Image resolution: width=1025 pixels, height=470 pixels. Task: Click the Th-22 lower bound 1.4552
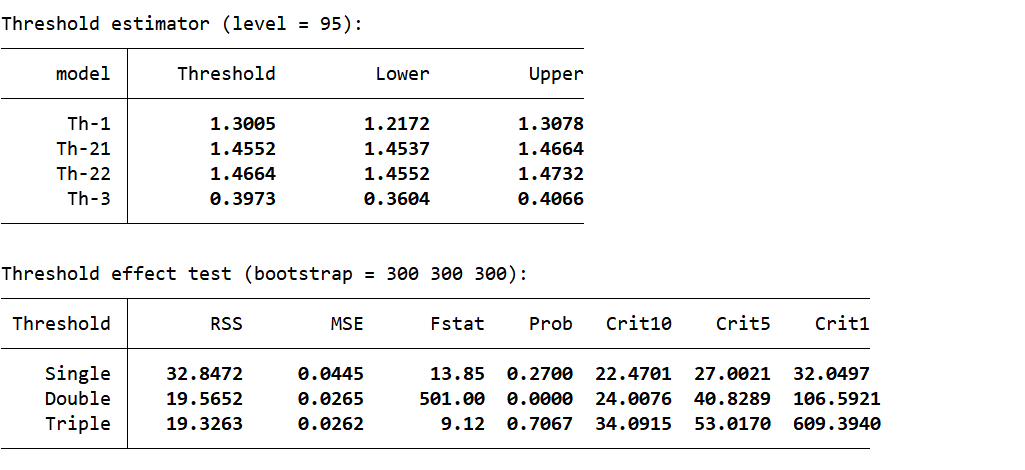[x=397, y=174]
